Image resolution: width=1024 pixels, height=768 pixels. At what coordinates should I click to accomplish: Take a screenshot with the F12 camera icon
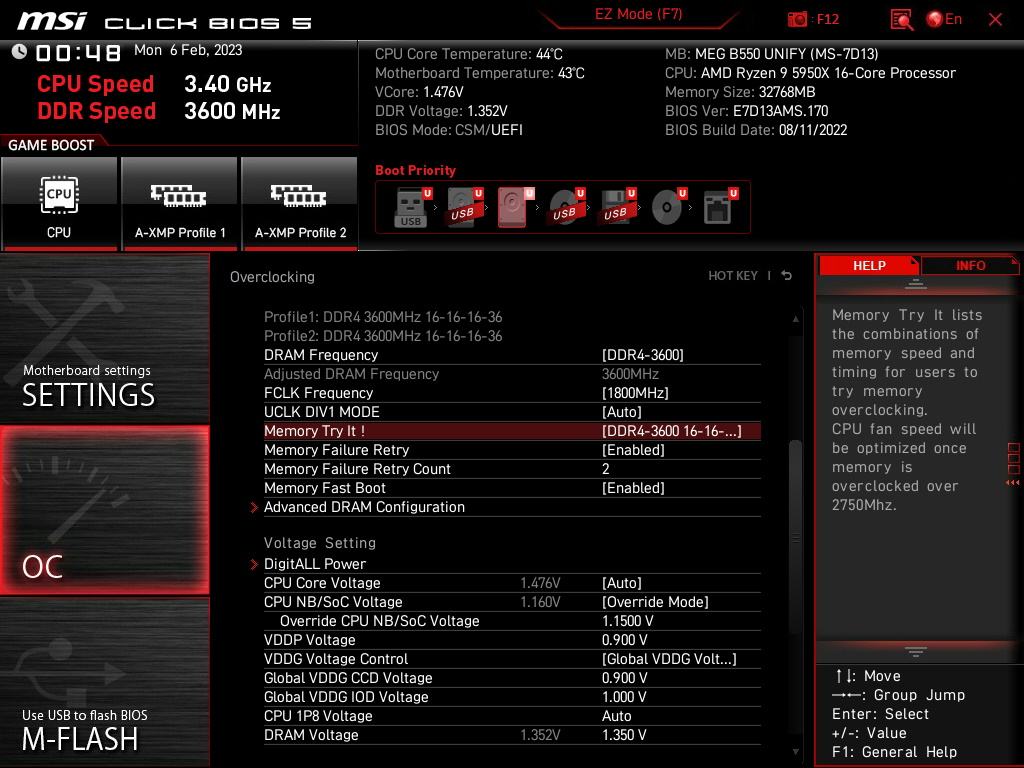(x=797, y=19)
